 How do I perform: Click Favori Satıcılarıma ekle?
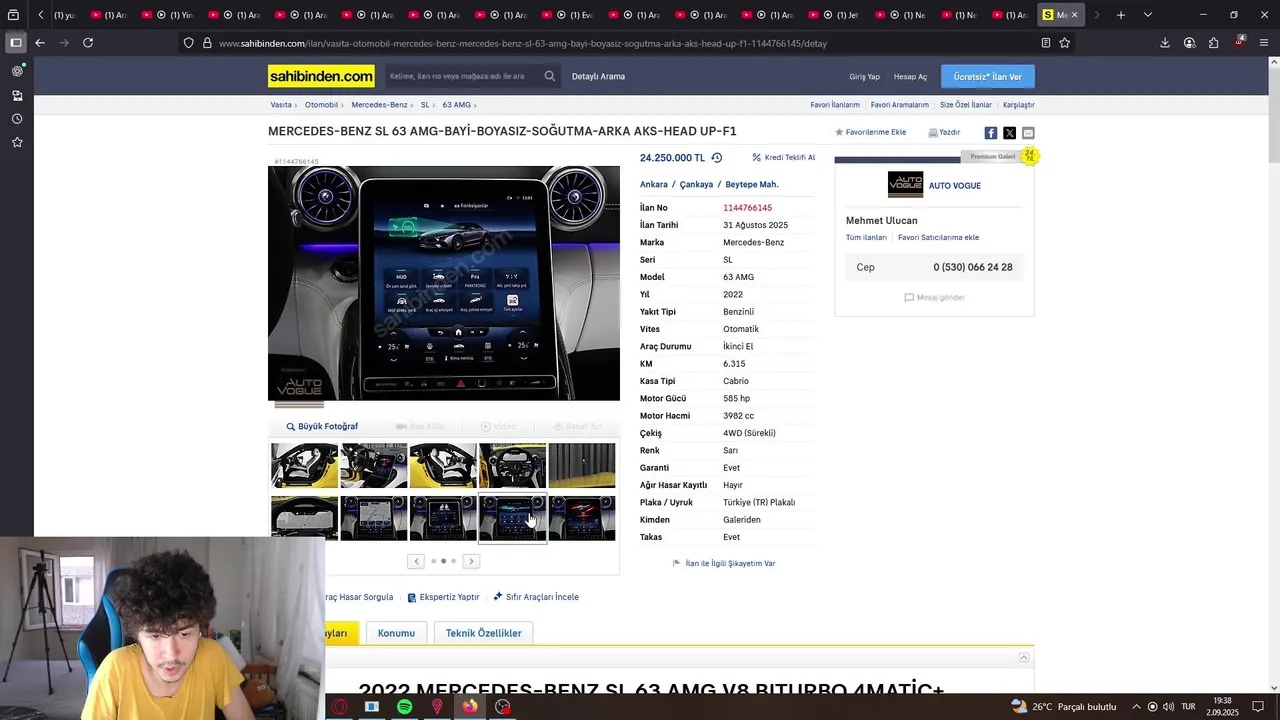938,238
